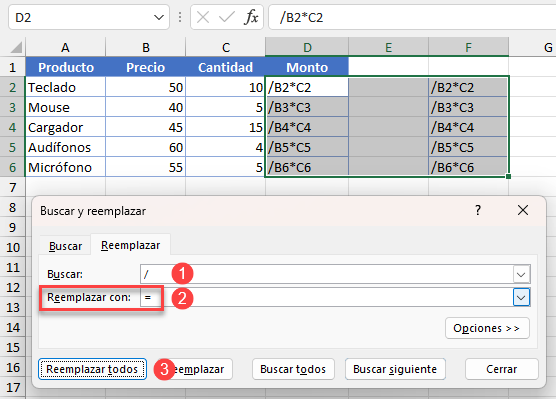Click the cell containing Audífonos

pos(66,147)
